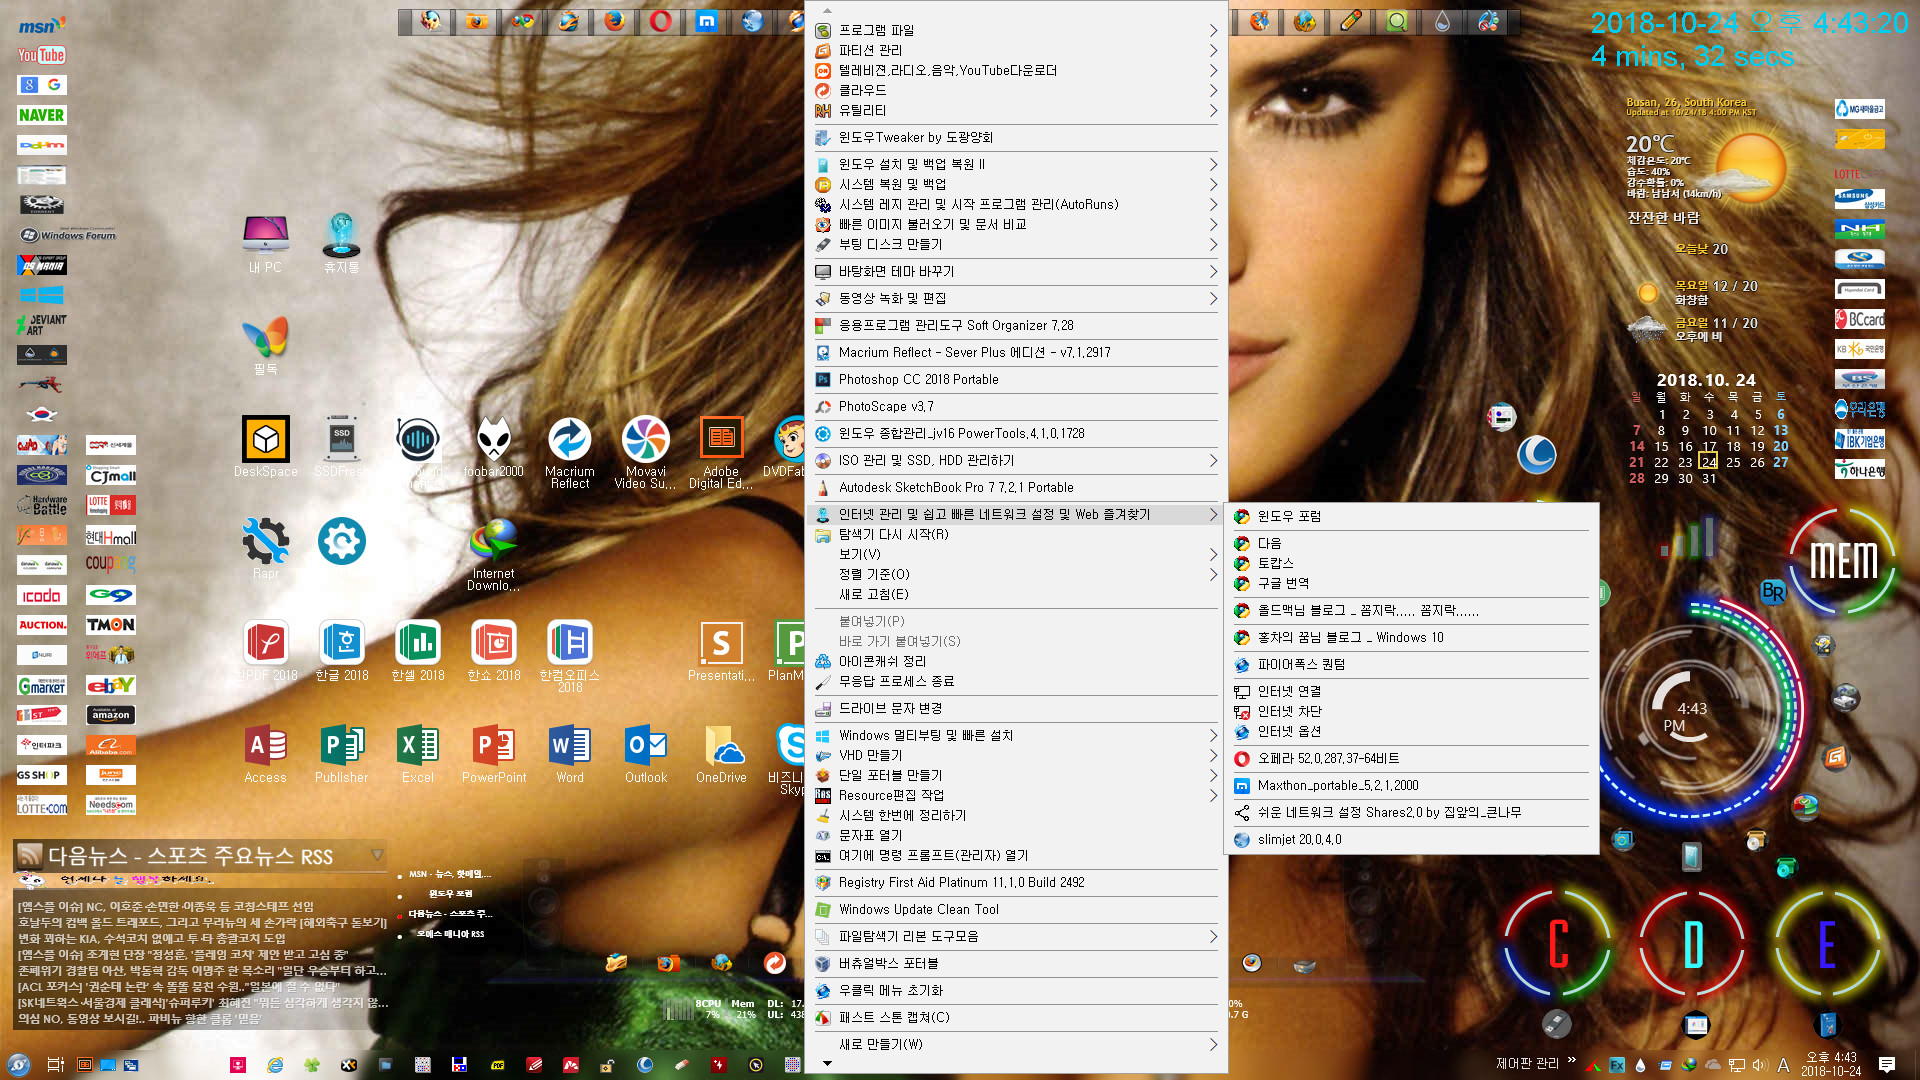Image resolution: width=1920 pixels, height=1080 pixels.
Task: Click the MEM usage gauge
Action: (x=1842, y=560)
